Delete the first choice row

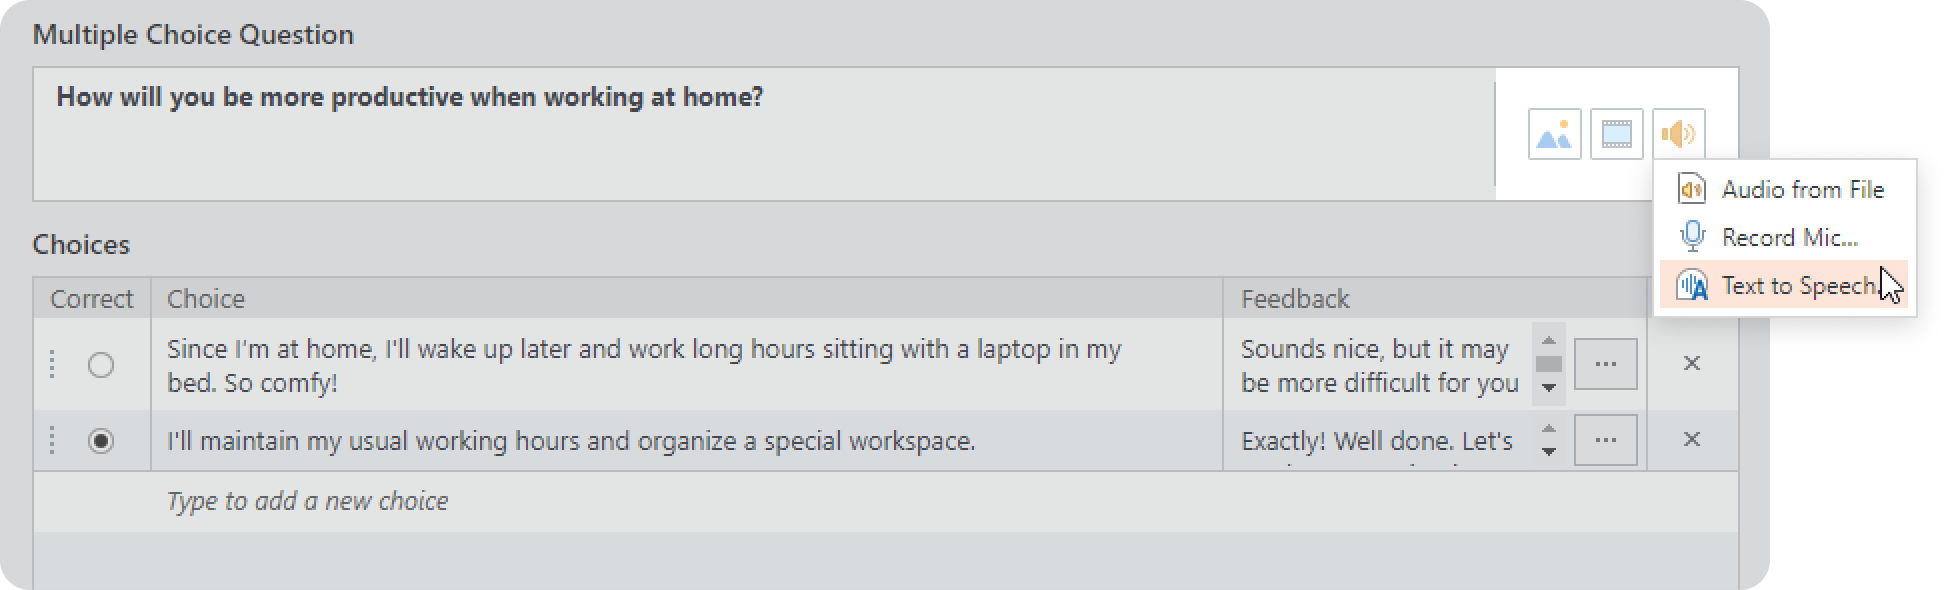[x=1692, y=363]
